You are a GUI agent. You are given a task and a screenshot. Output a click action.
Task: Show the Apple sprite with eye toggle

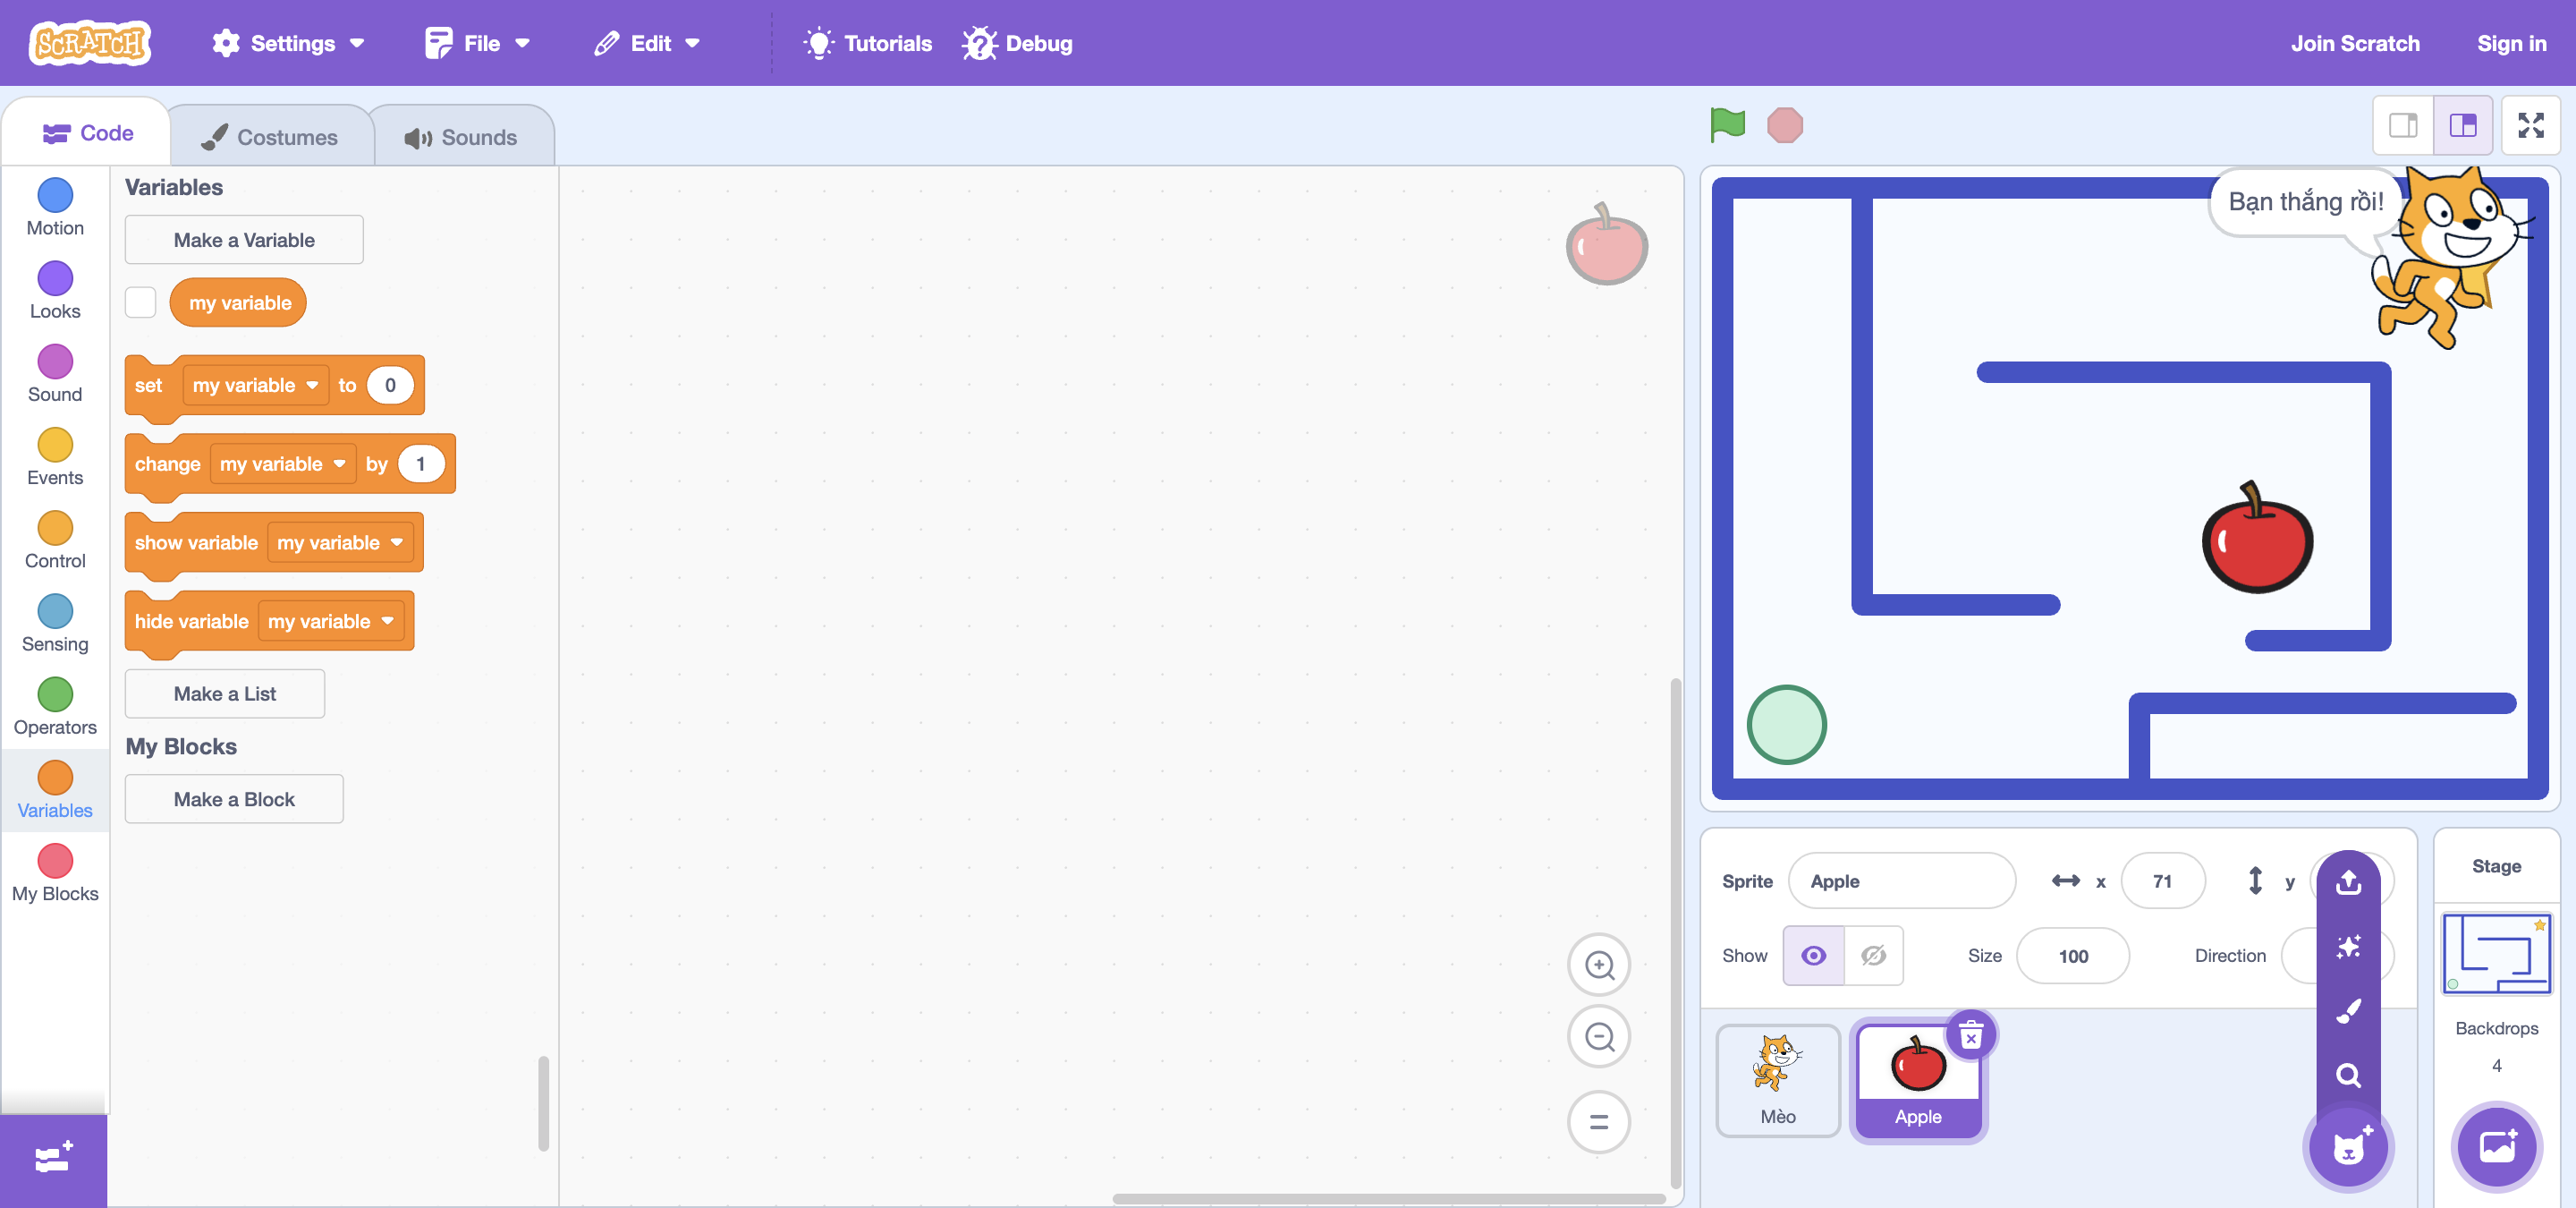click(1813, 955)
